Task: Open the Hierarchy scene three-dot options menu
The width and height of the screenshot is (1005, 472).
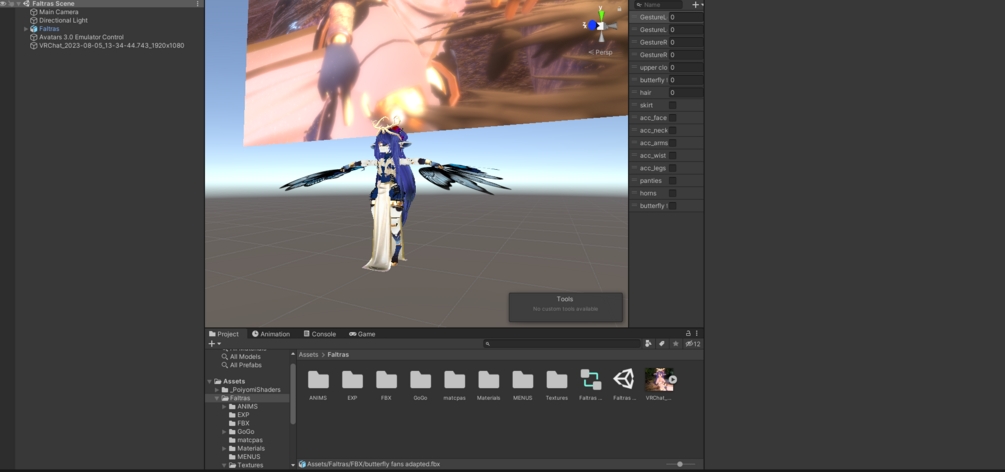Action: point(197,4)
